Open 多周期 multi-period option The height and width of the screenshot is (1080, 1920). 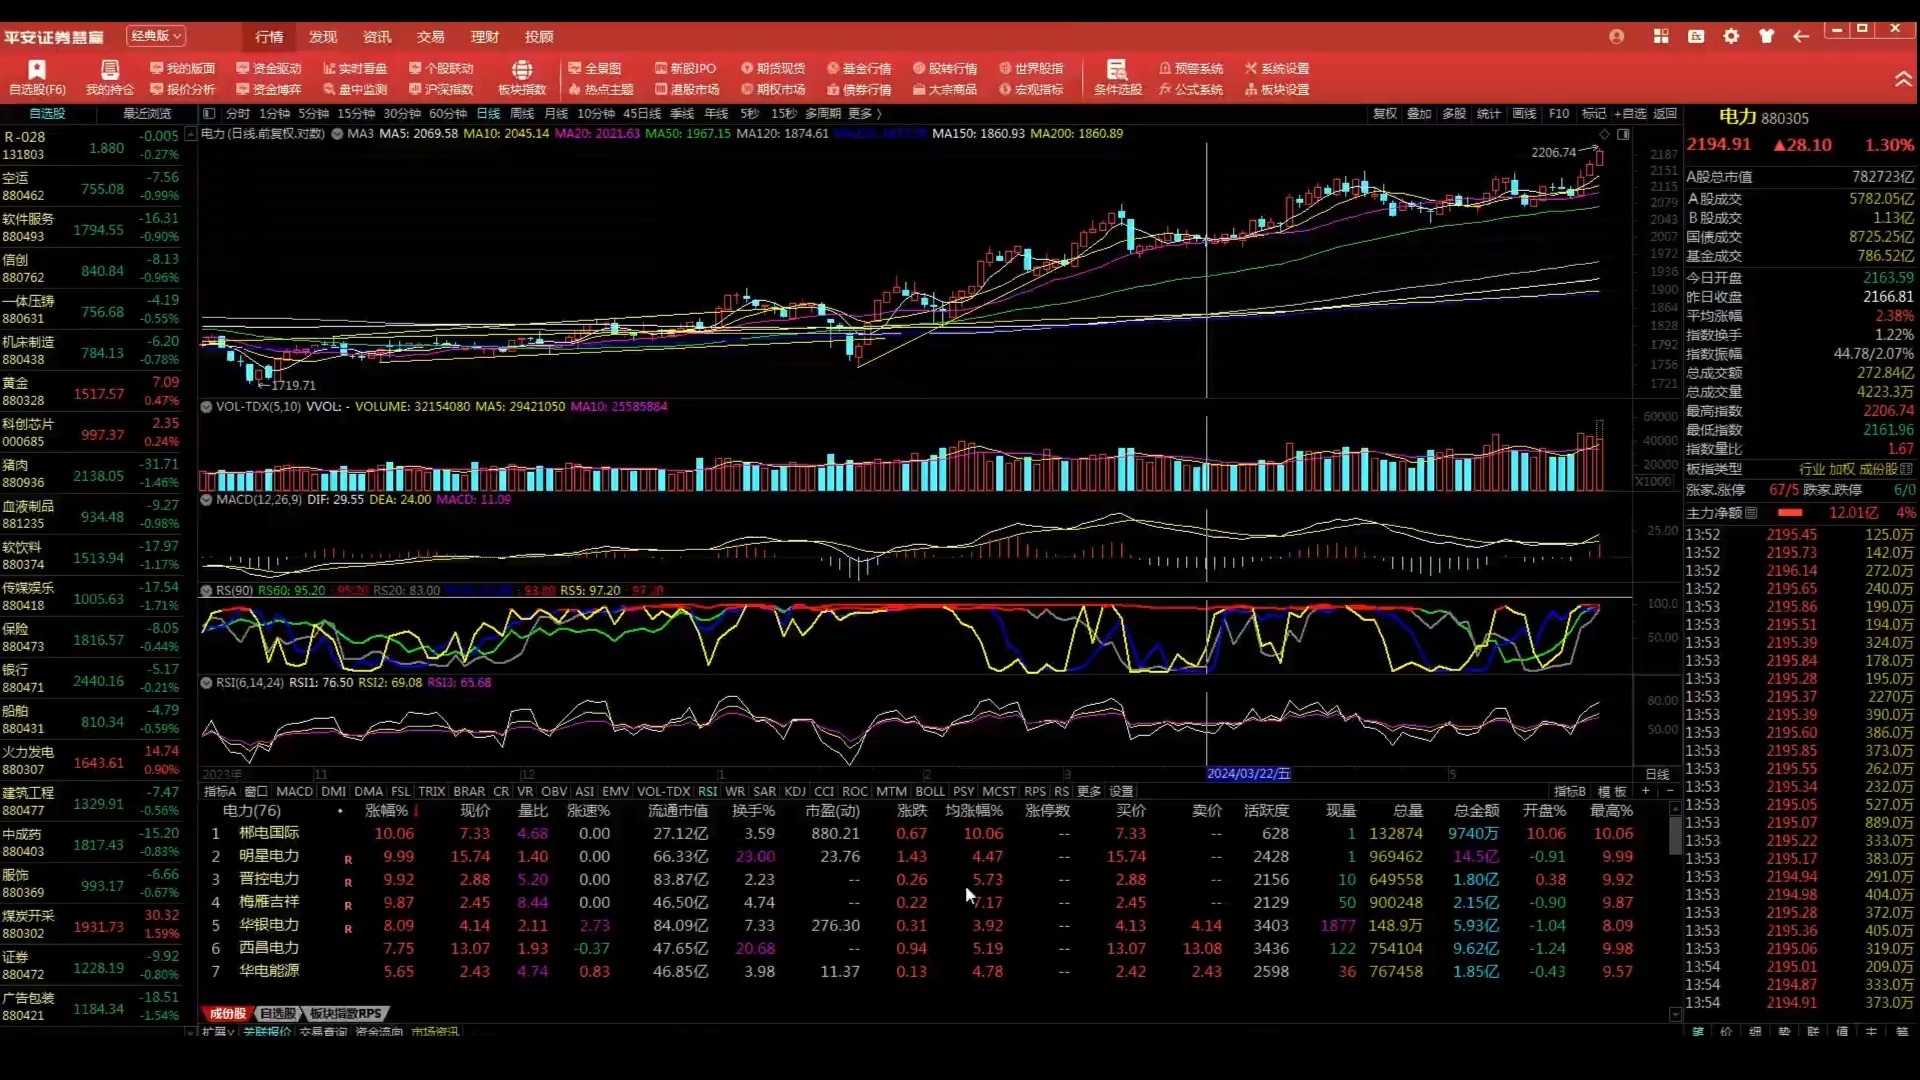[823, 113]
